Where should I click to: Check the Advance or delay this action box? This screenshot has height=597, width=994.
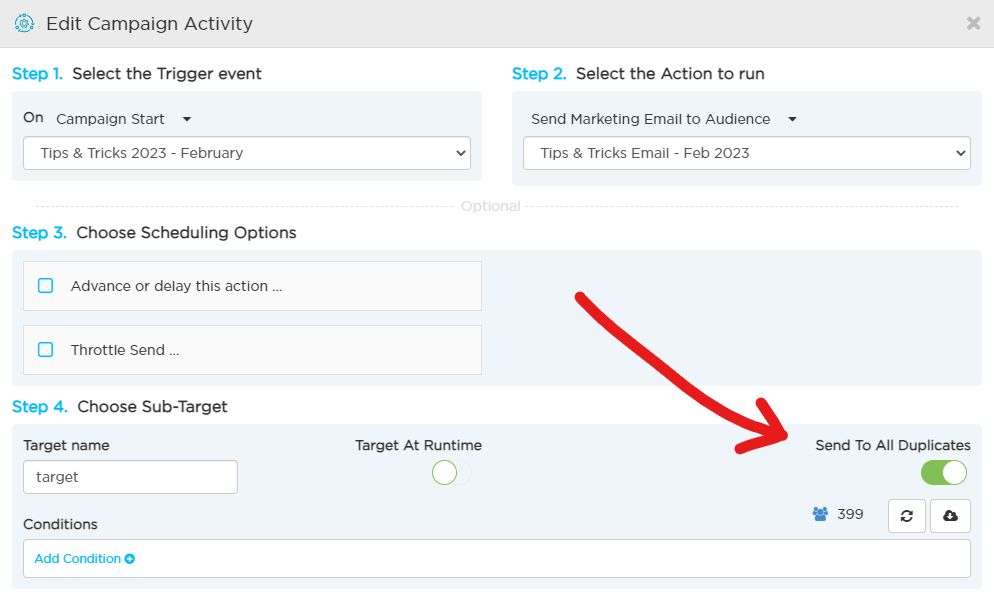click(x=46, y=286)
